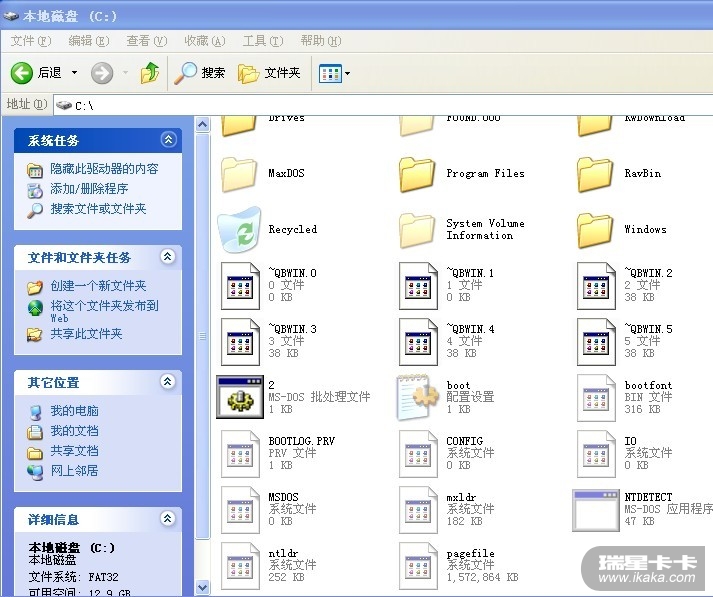Click 创建一个新文件夹 link

coord(98,286)
